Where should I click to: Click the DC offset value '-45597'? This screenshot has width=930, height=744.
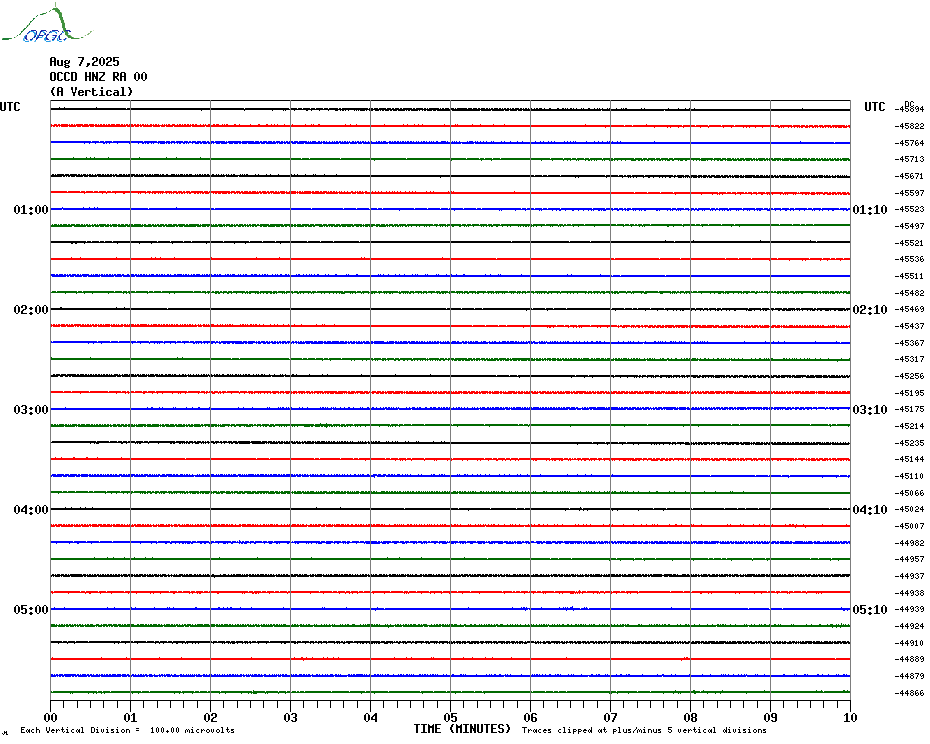(x=909, y=193)
